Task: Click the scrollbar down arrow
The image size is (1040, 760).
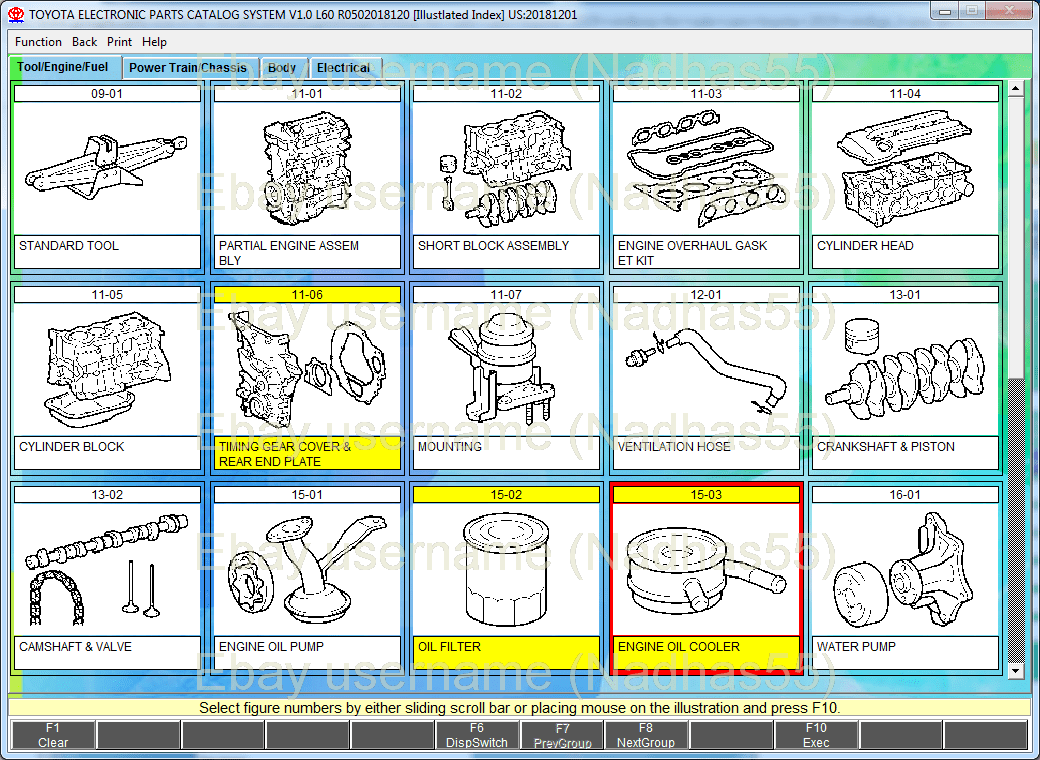Action: pyautogui.click(x=1016, y=670)
